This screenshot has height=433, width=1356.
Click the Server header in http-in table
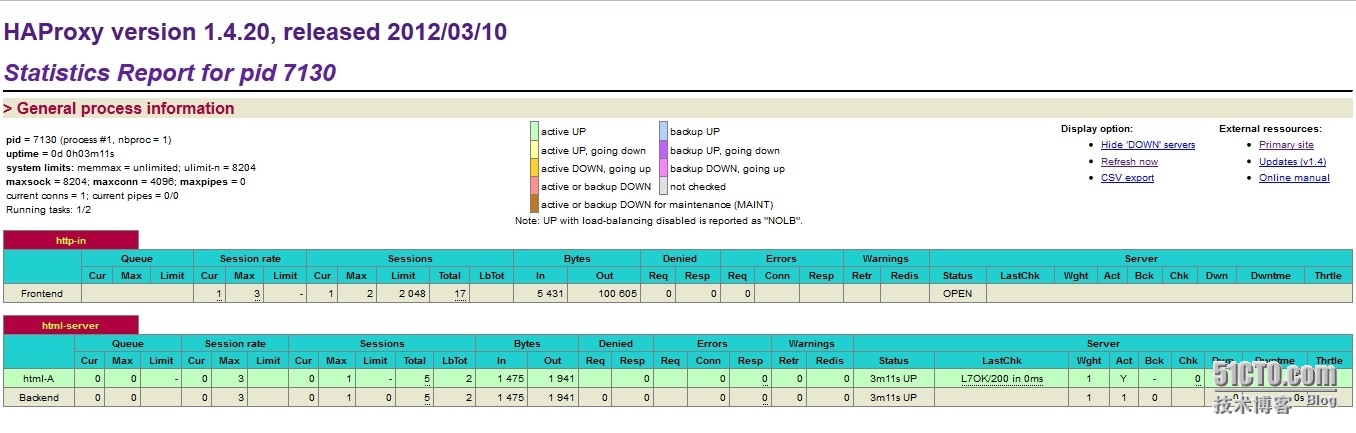(x=1141, y=259)
